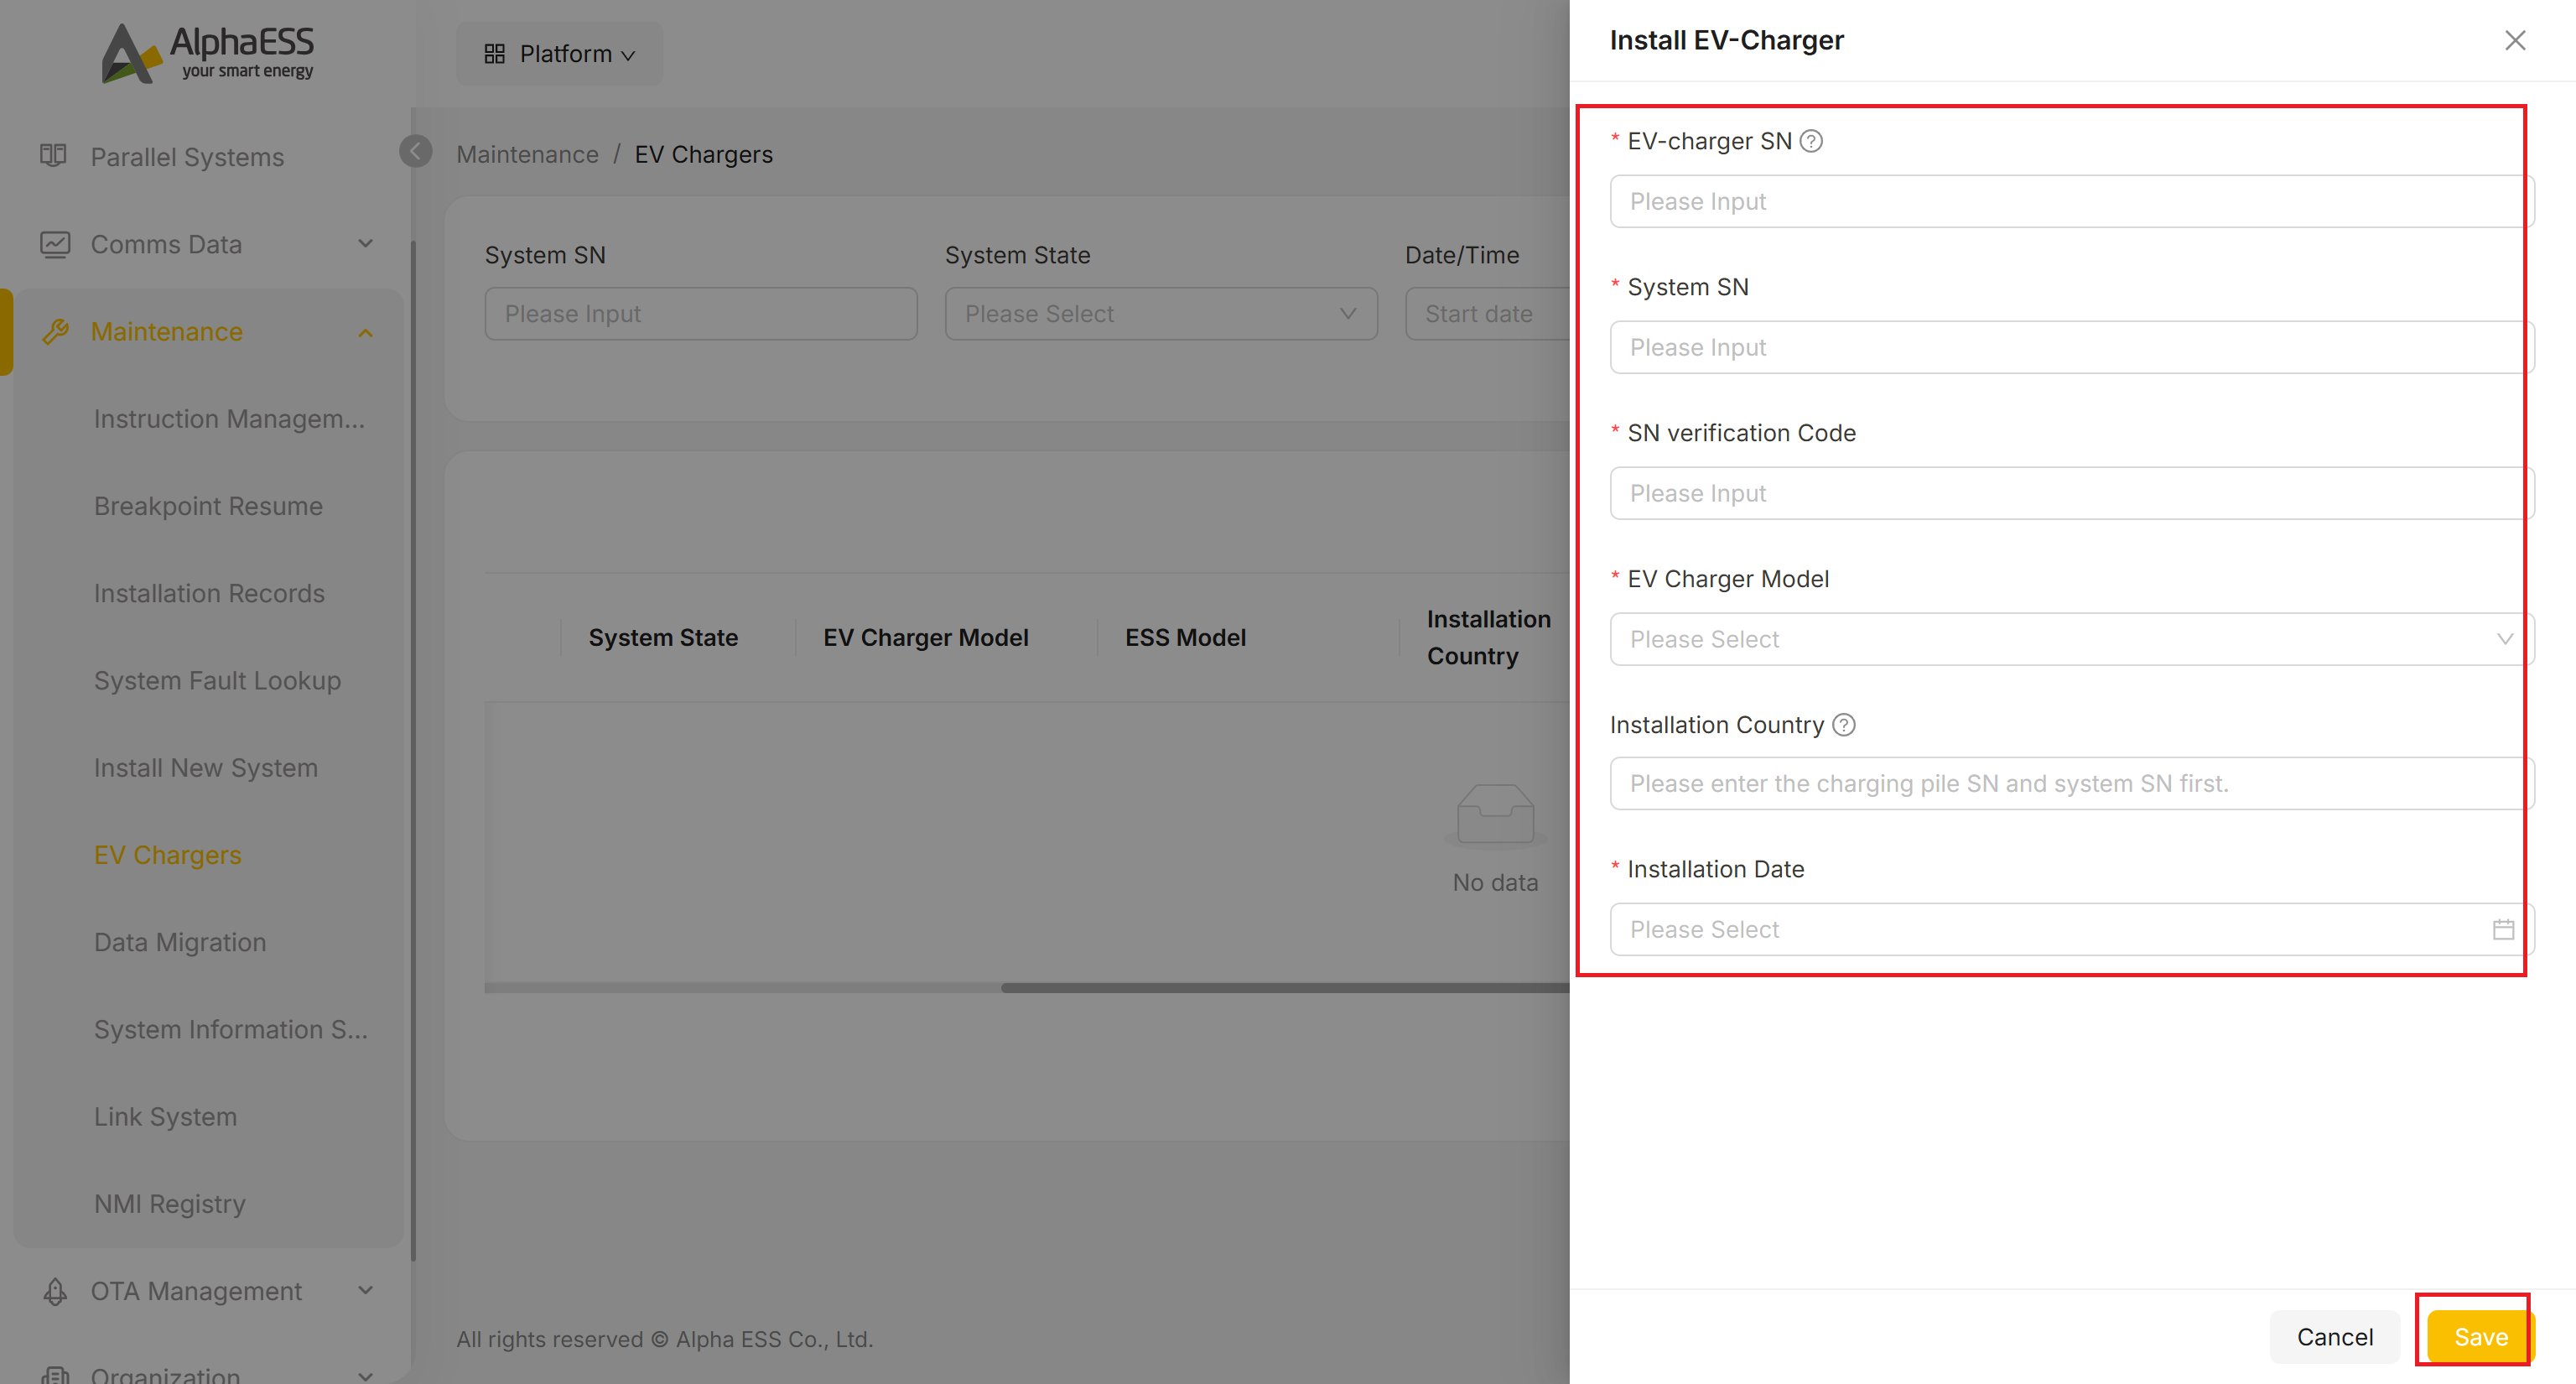
Task: Close the Install EV-Charger panel
Action: (2515, 40)
